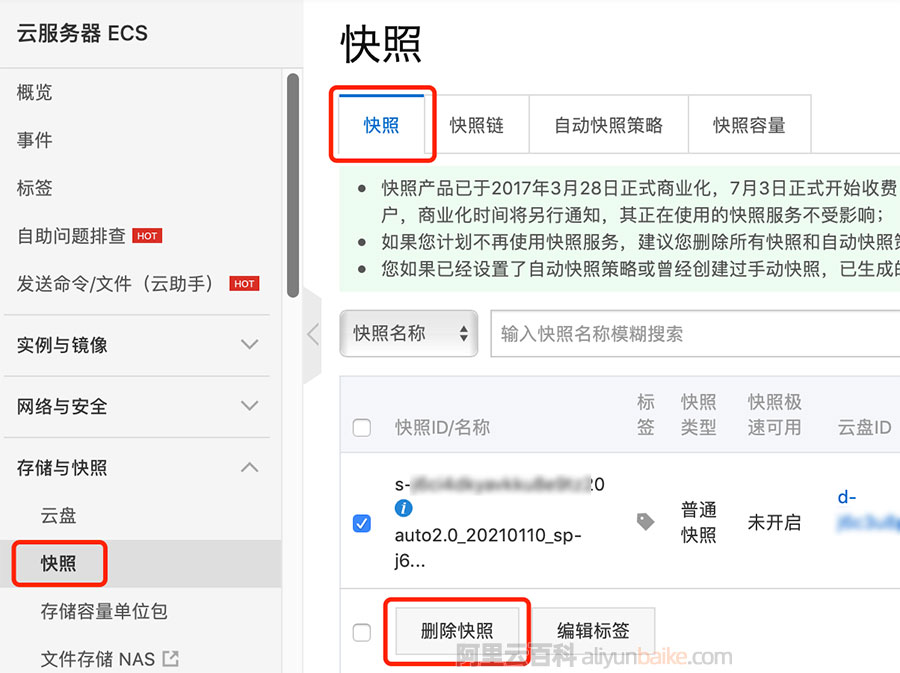
Task: Click the 快照类型 column header
Action: pos(699,414)
